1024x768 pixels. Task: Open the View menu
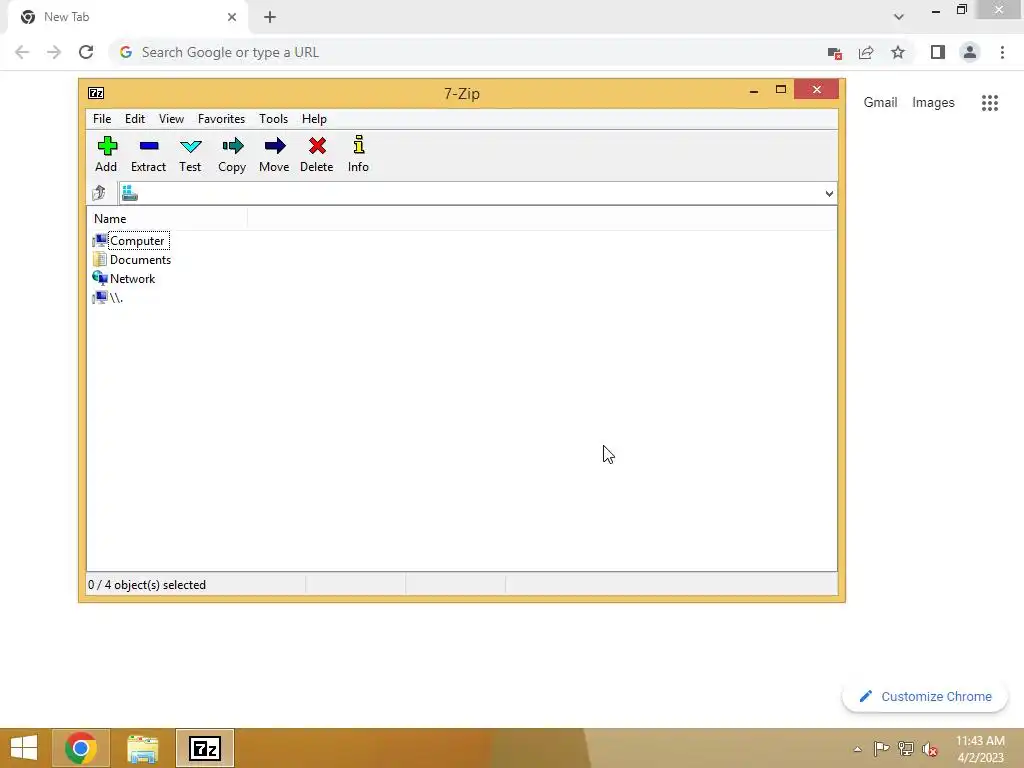click(x=171, y=119)
